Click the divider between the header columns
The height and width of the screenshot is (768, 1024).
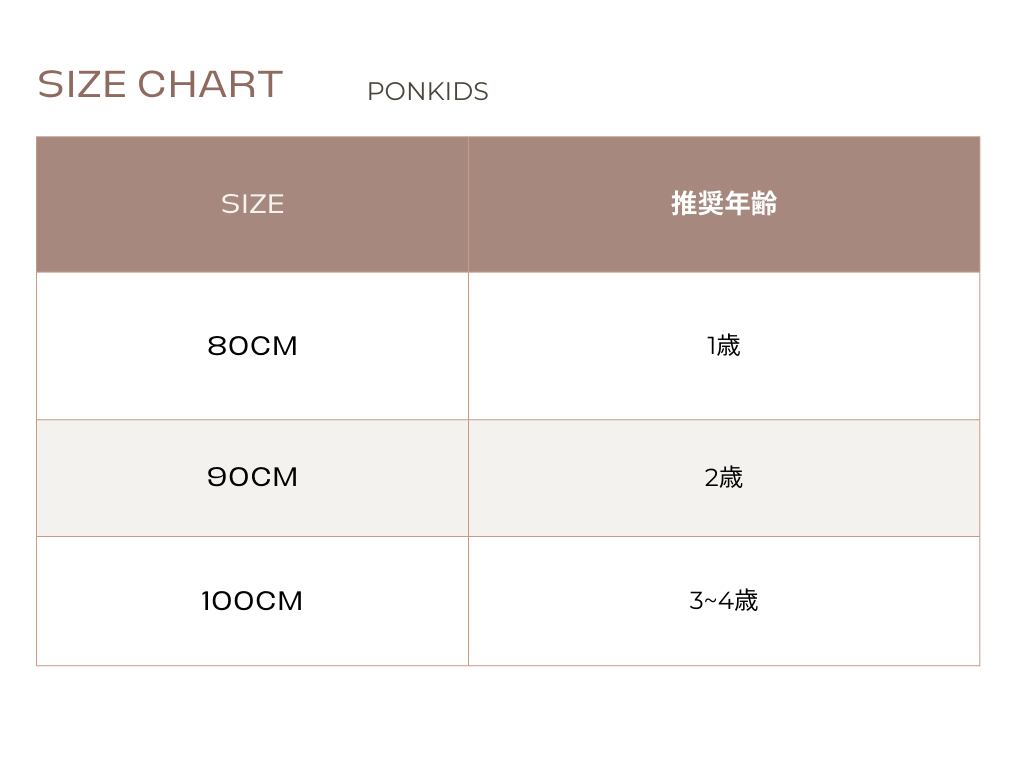click(x=468, y=204)
